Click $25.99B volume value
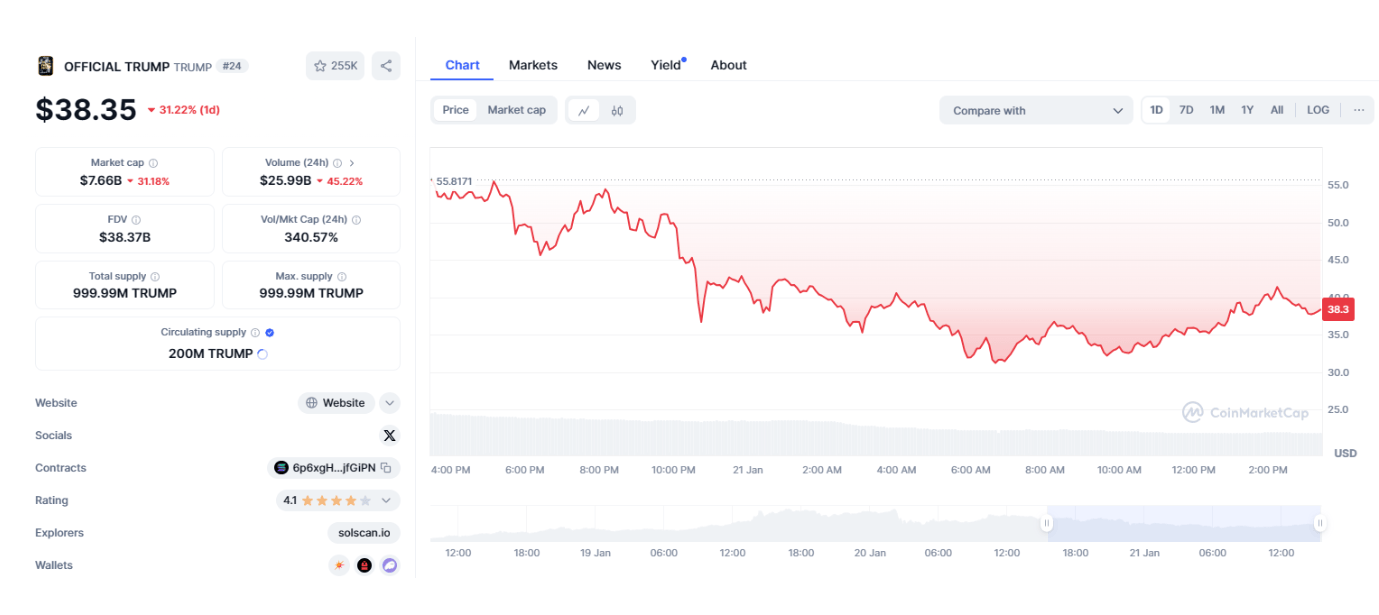 [287, 181]
